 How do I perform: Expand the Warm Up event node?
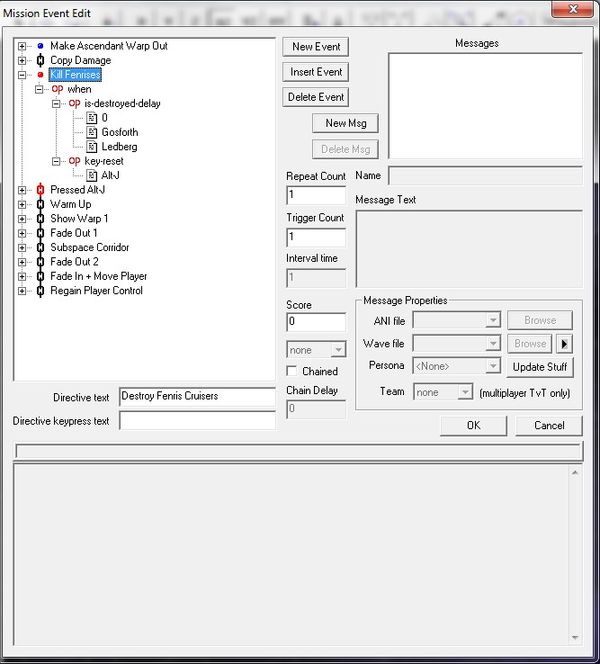(x=22, y=204)
